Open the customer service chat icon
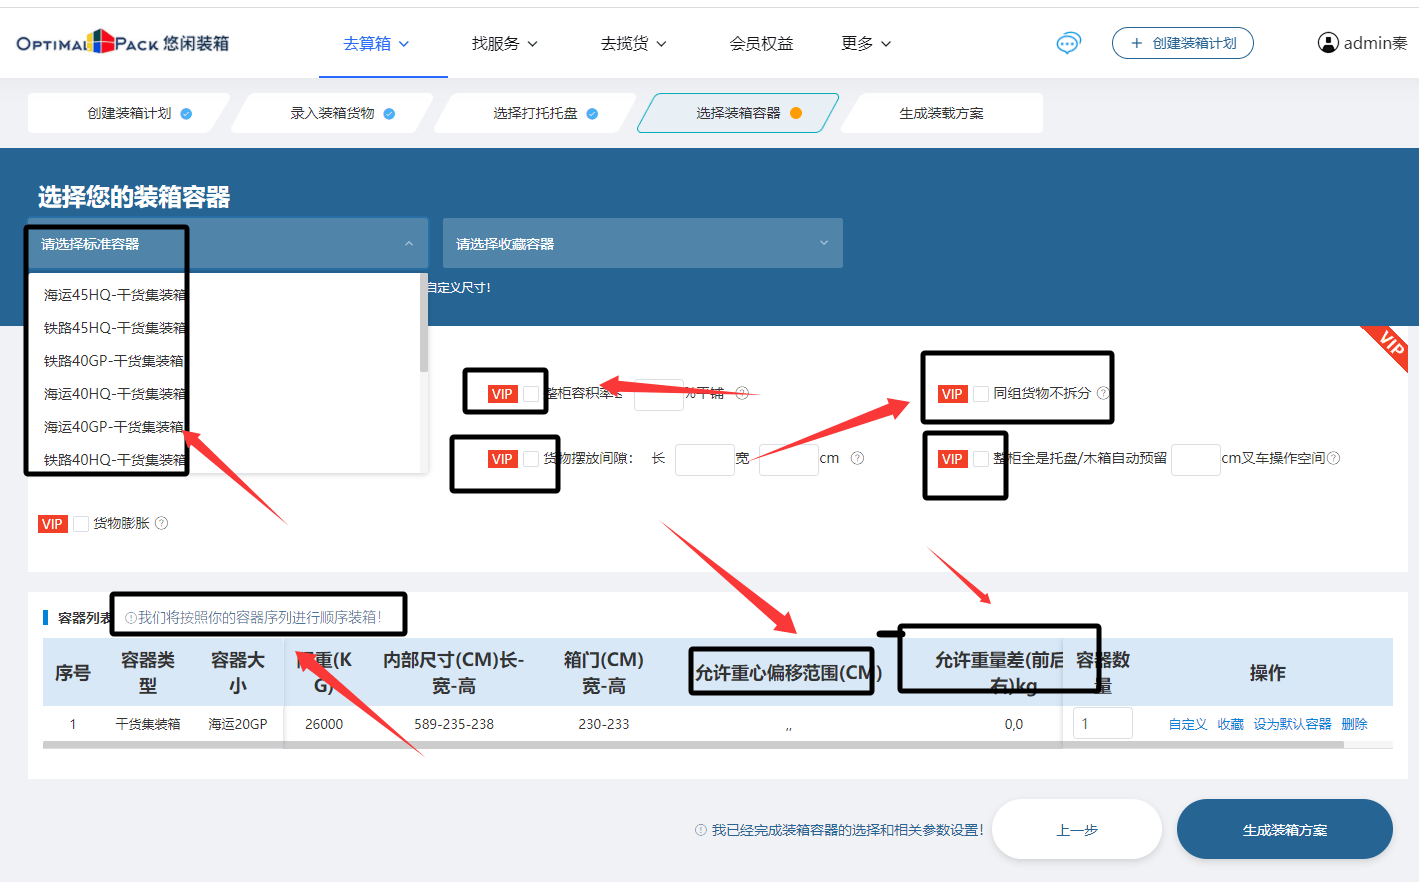The height and width of the screenshot is (882, 1419). click(x=1068, y=43)
